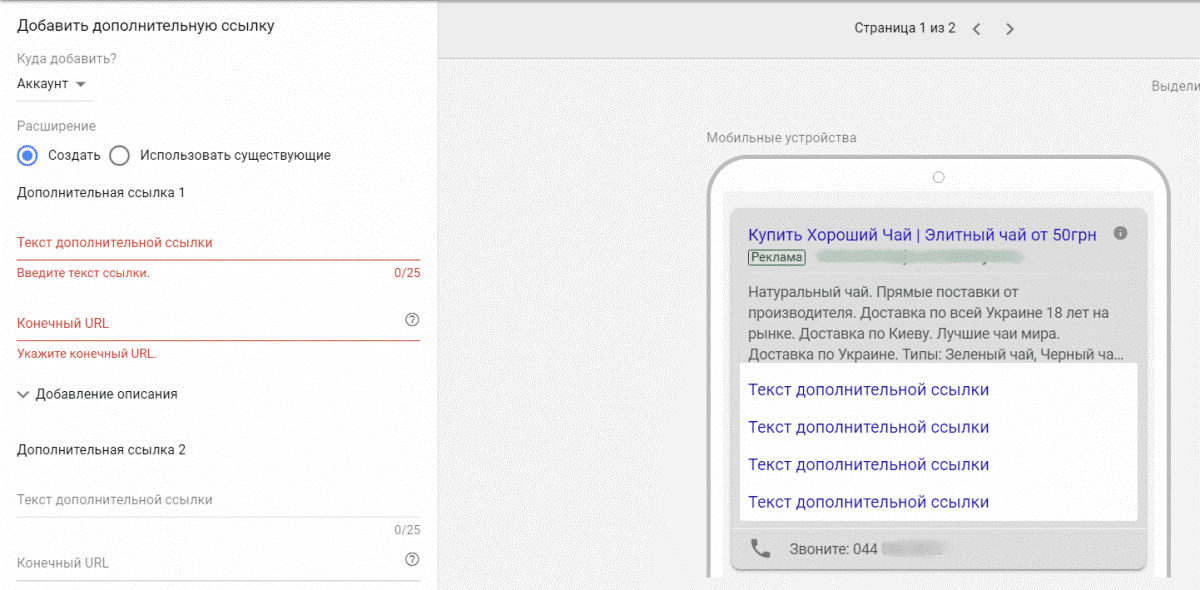Click the last sitelink in mobile preview
This screenshot has width=1200, height=590.
[868, 502]
